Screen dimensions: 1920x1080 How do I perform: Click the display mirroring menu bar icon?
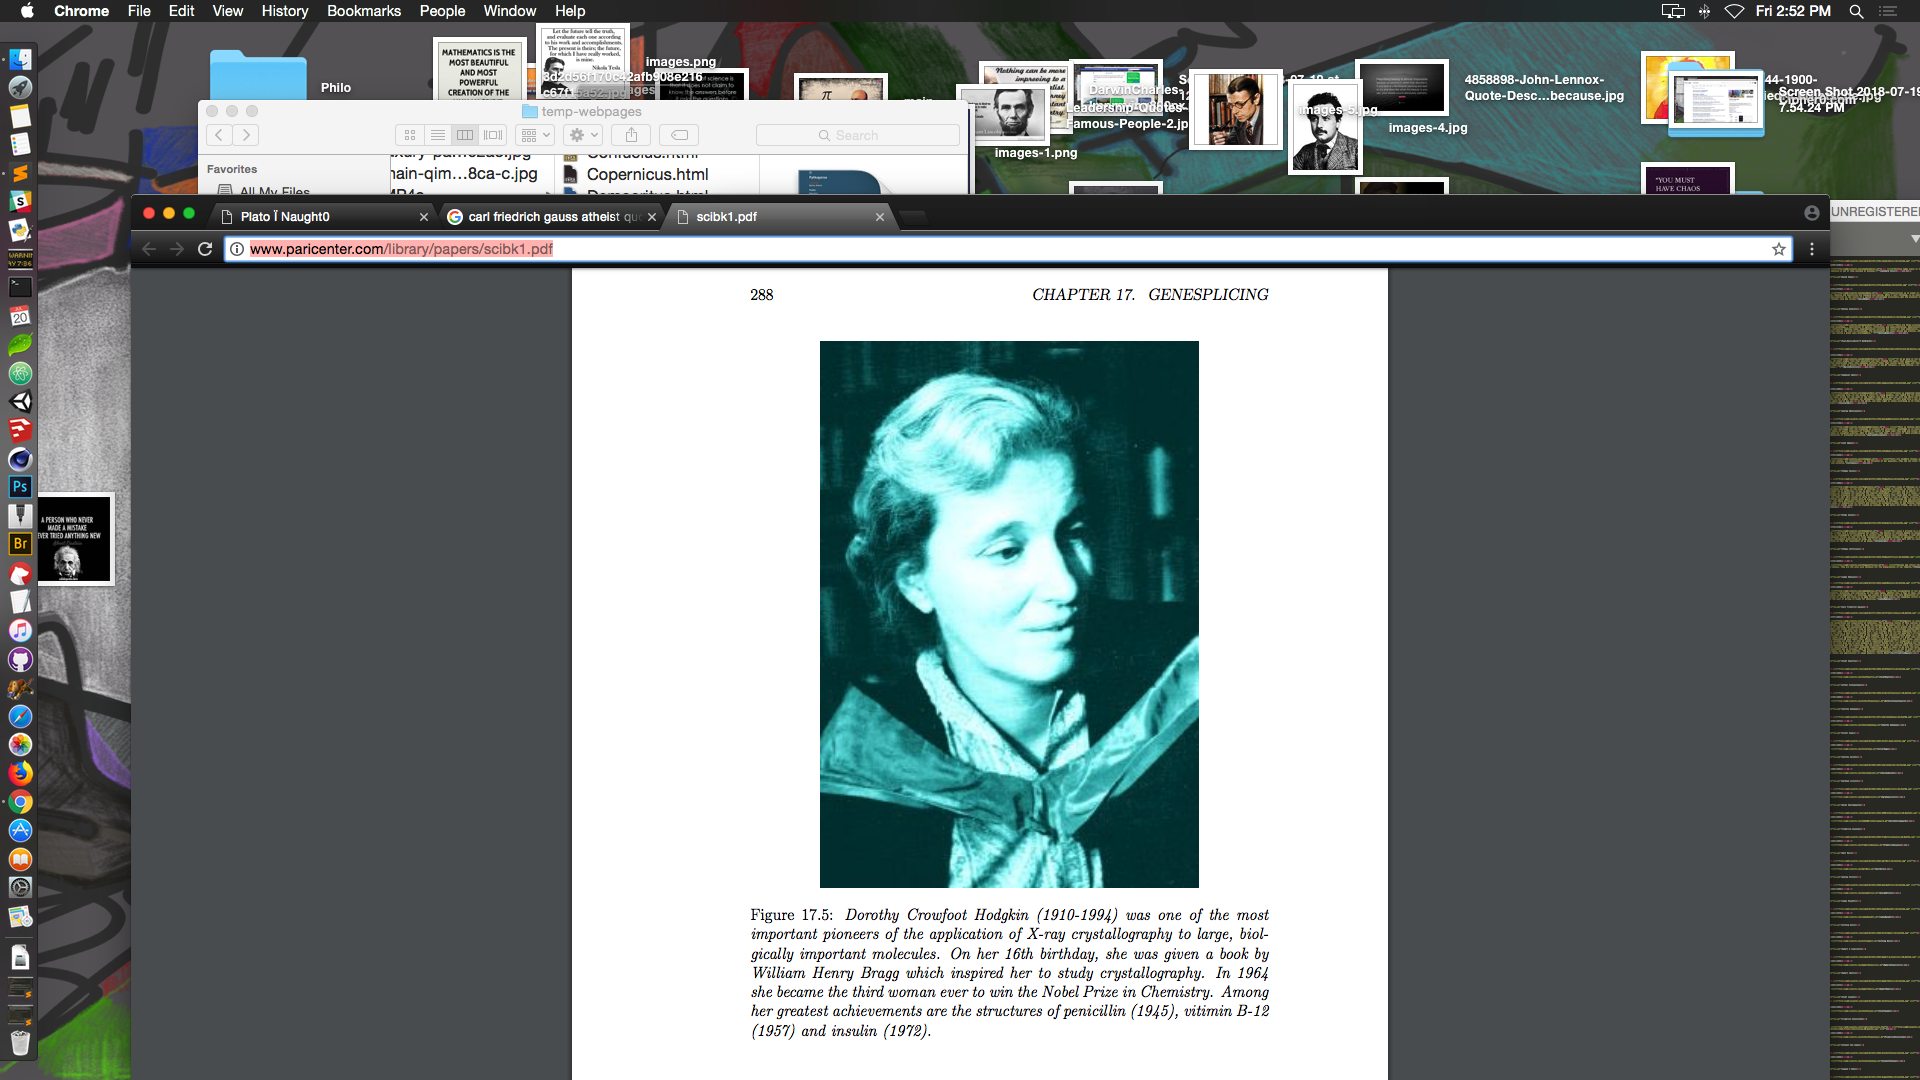tap(1673, 11)
